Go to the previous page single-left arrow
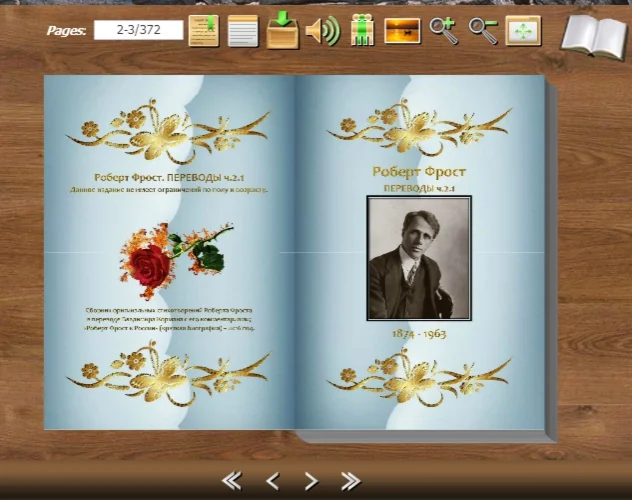Viewport: 632px width, 500px height. click(x=273, y=481)
